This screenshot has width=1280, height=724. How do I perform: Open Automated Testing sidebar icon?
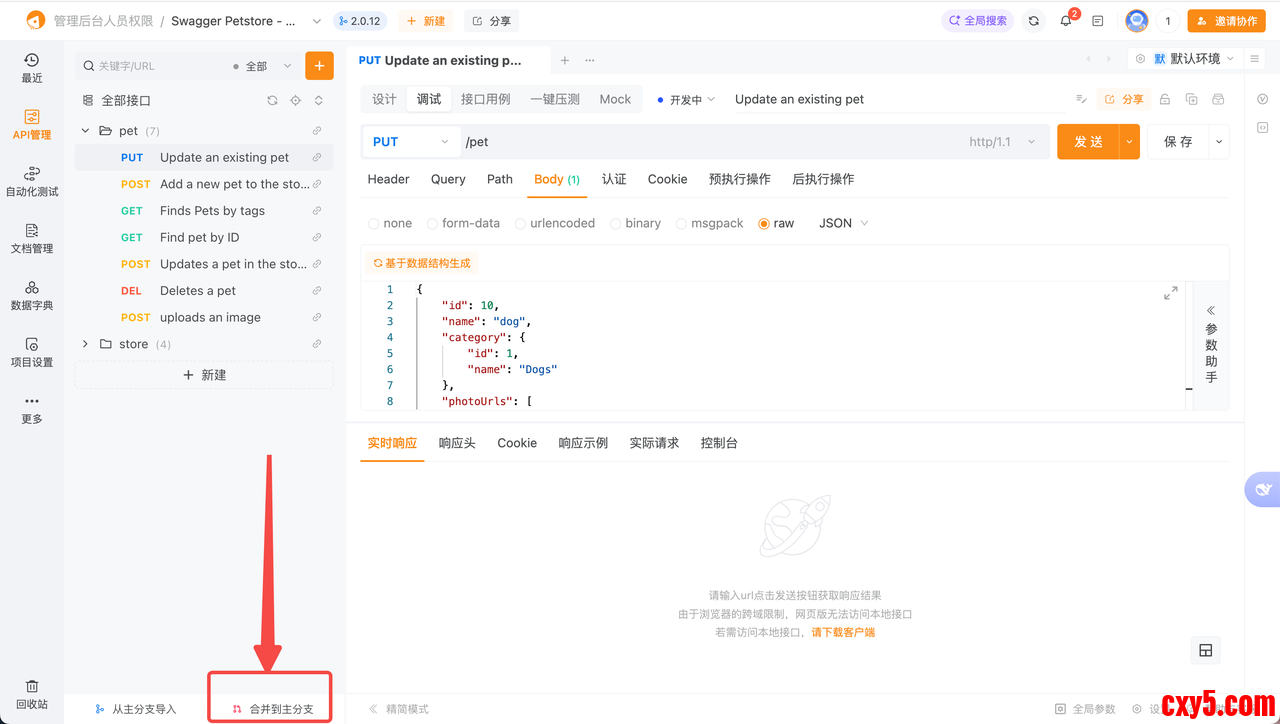pyautogui.click(x=32, y=181)
